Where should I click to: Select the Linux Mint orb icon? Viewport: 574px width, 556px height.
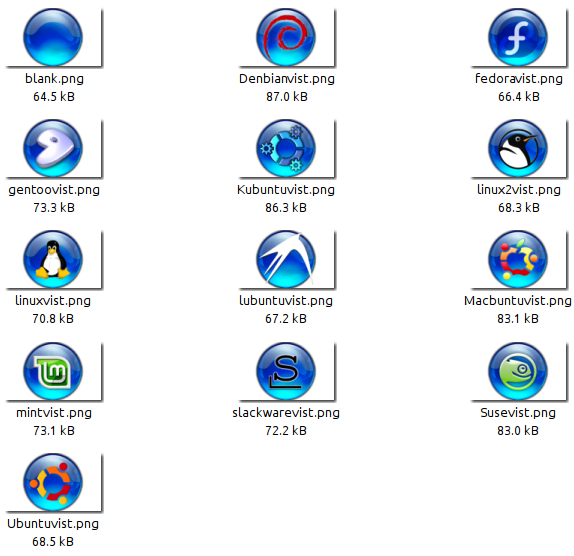[x=53, y=371]
